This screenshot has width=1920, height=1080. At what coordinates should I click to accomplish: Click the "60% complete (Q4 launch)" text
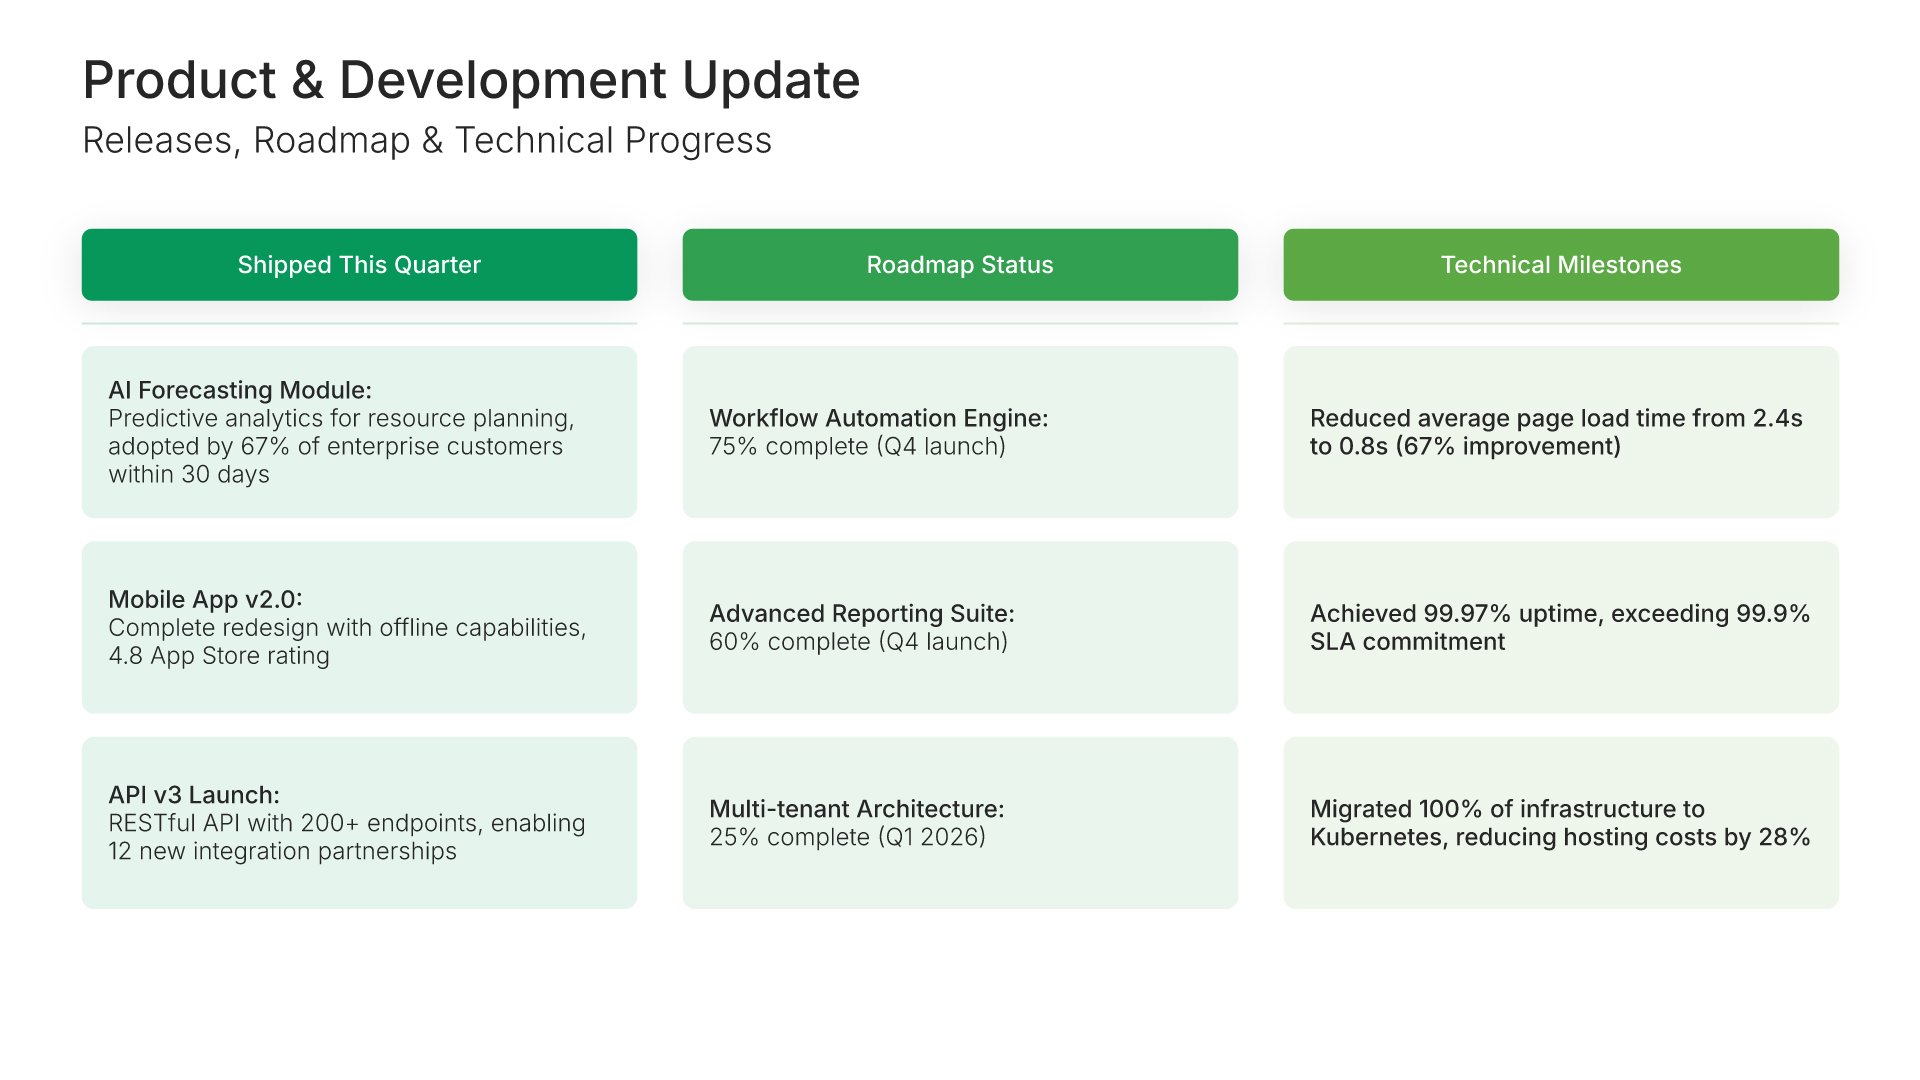[x=858, y=642]
